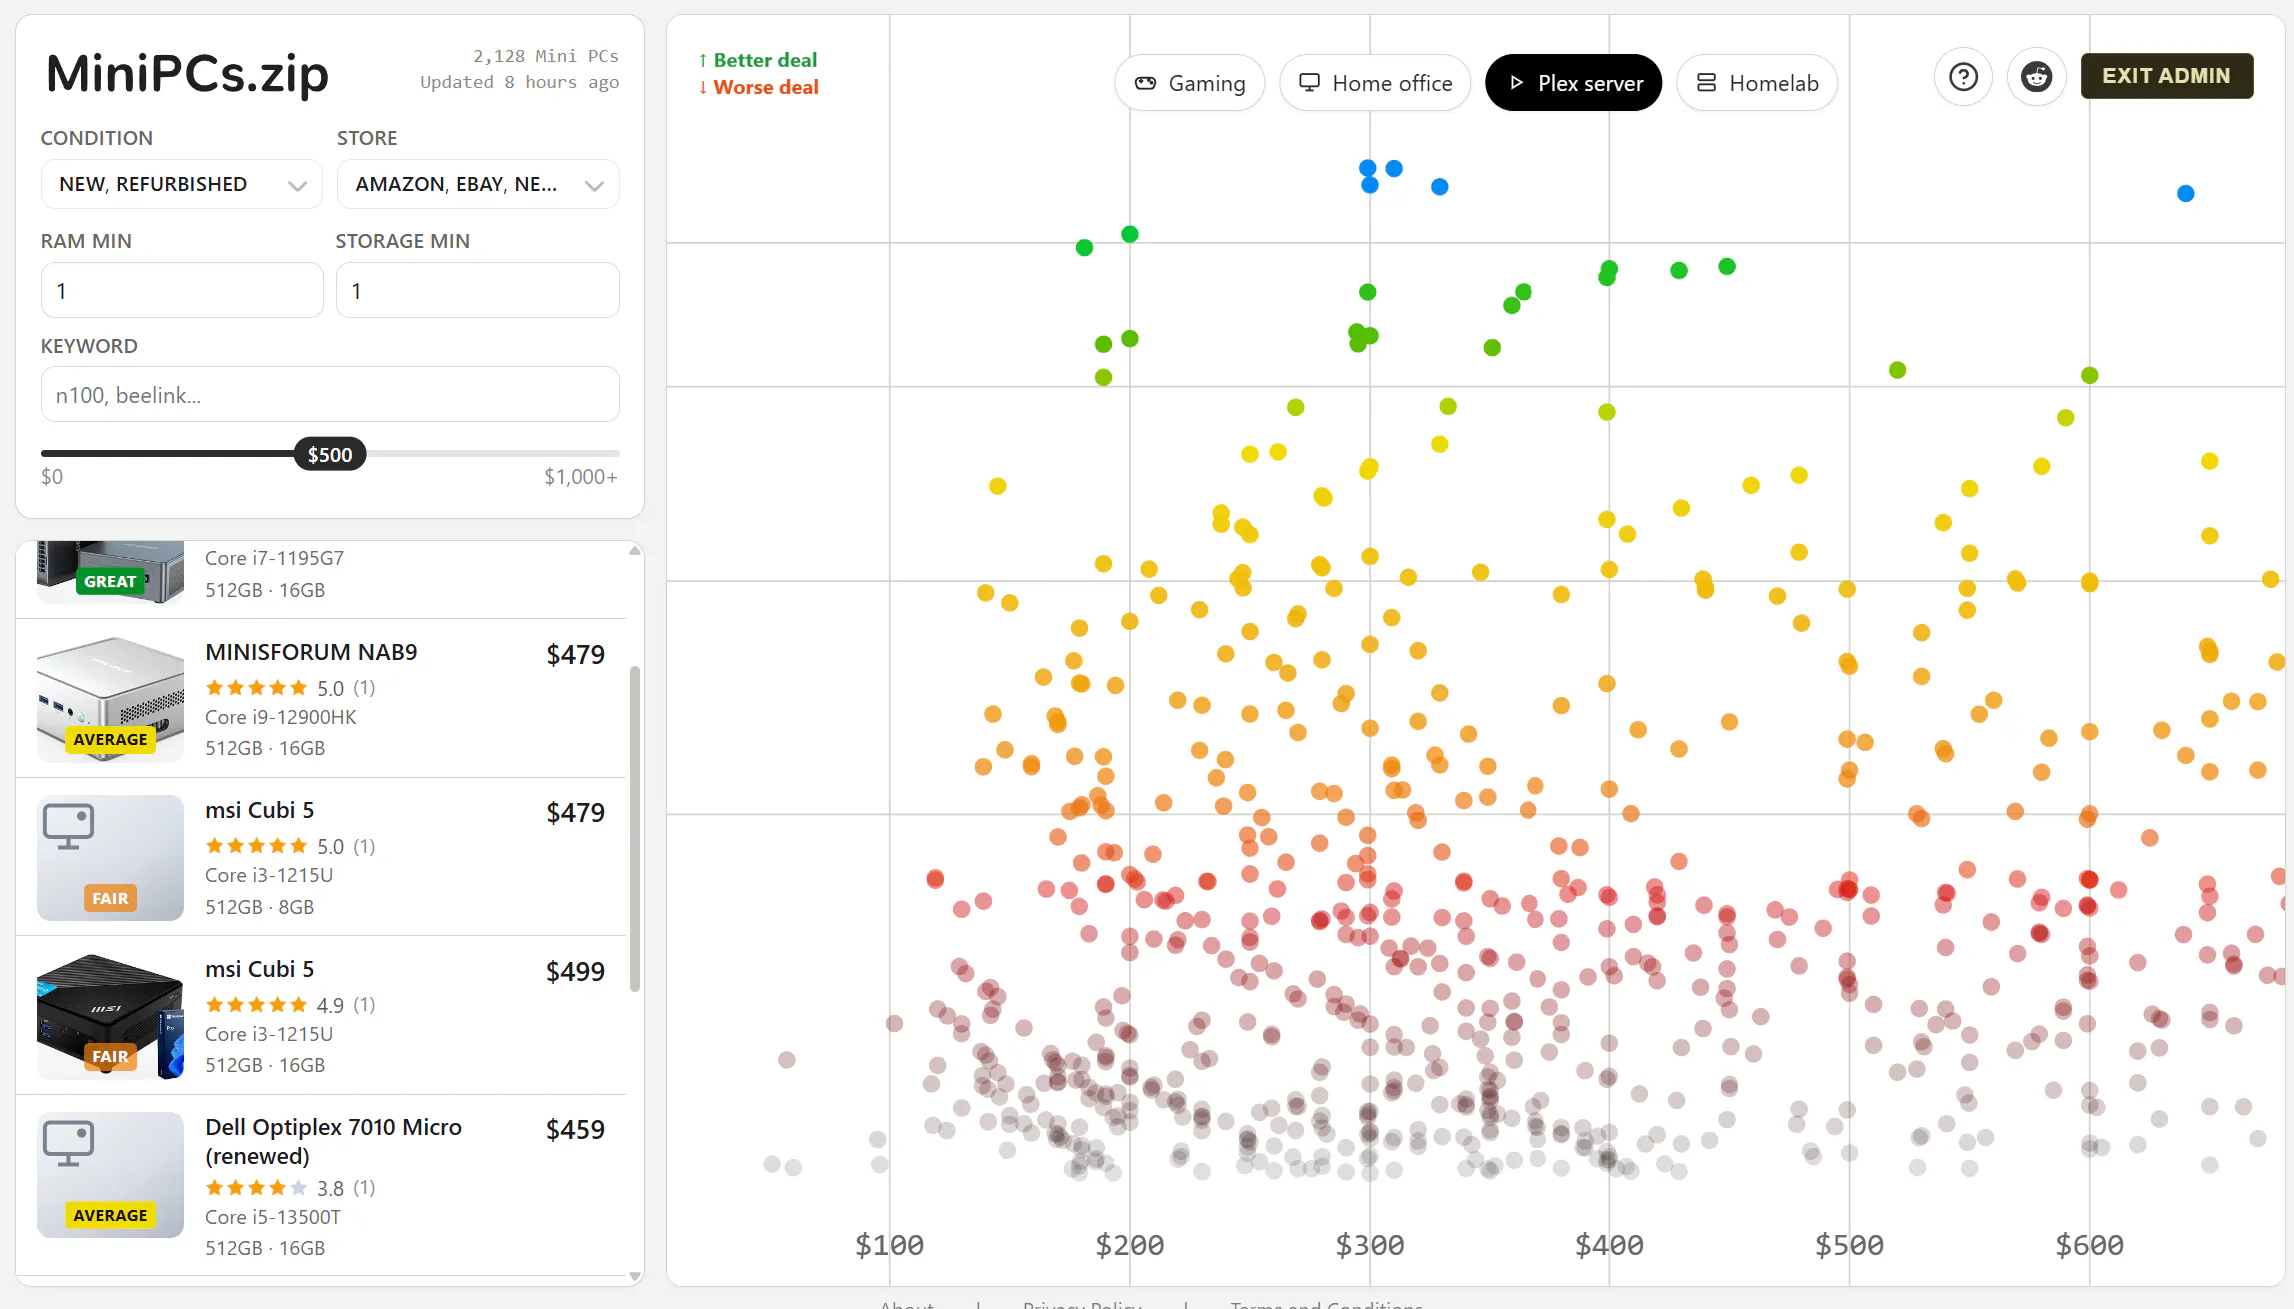Open the Dell Optiplex 7010 Micro title
The image size is (2294, 1309).
click(333, 1141)
